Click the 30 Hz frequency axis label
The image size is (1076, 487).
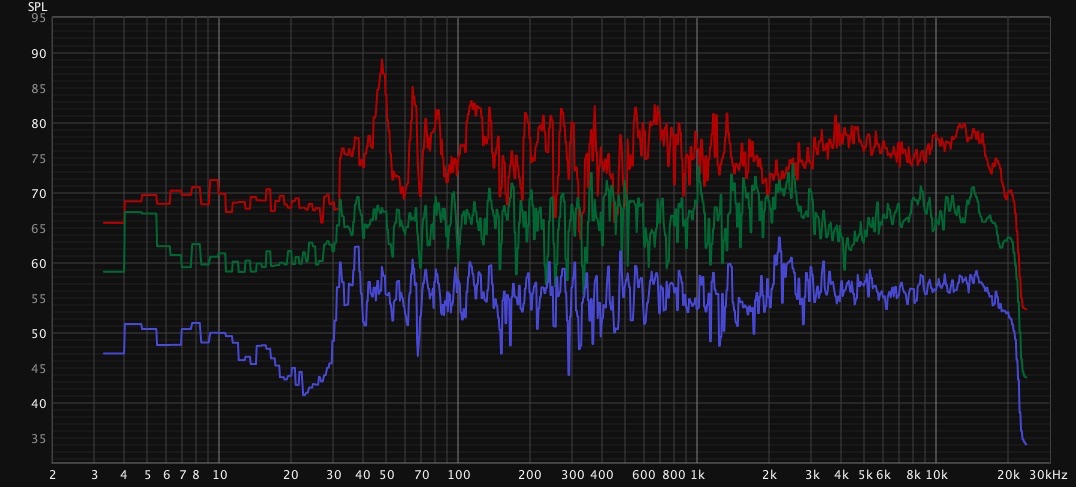click(x=334, y=475)
